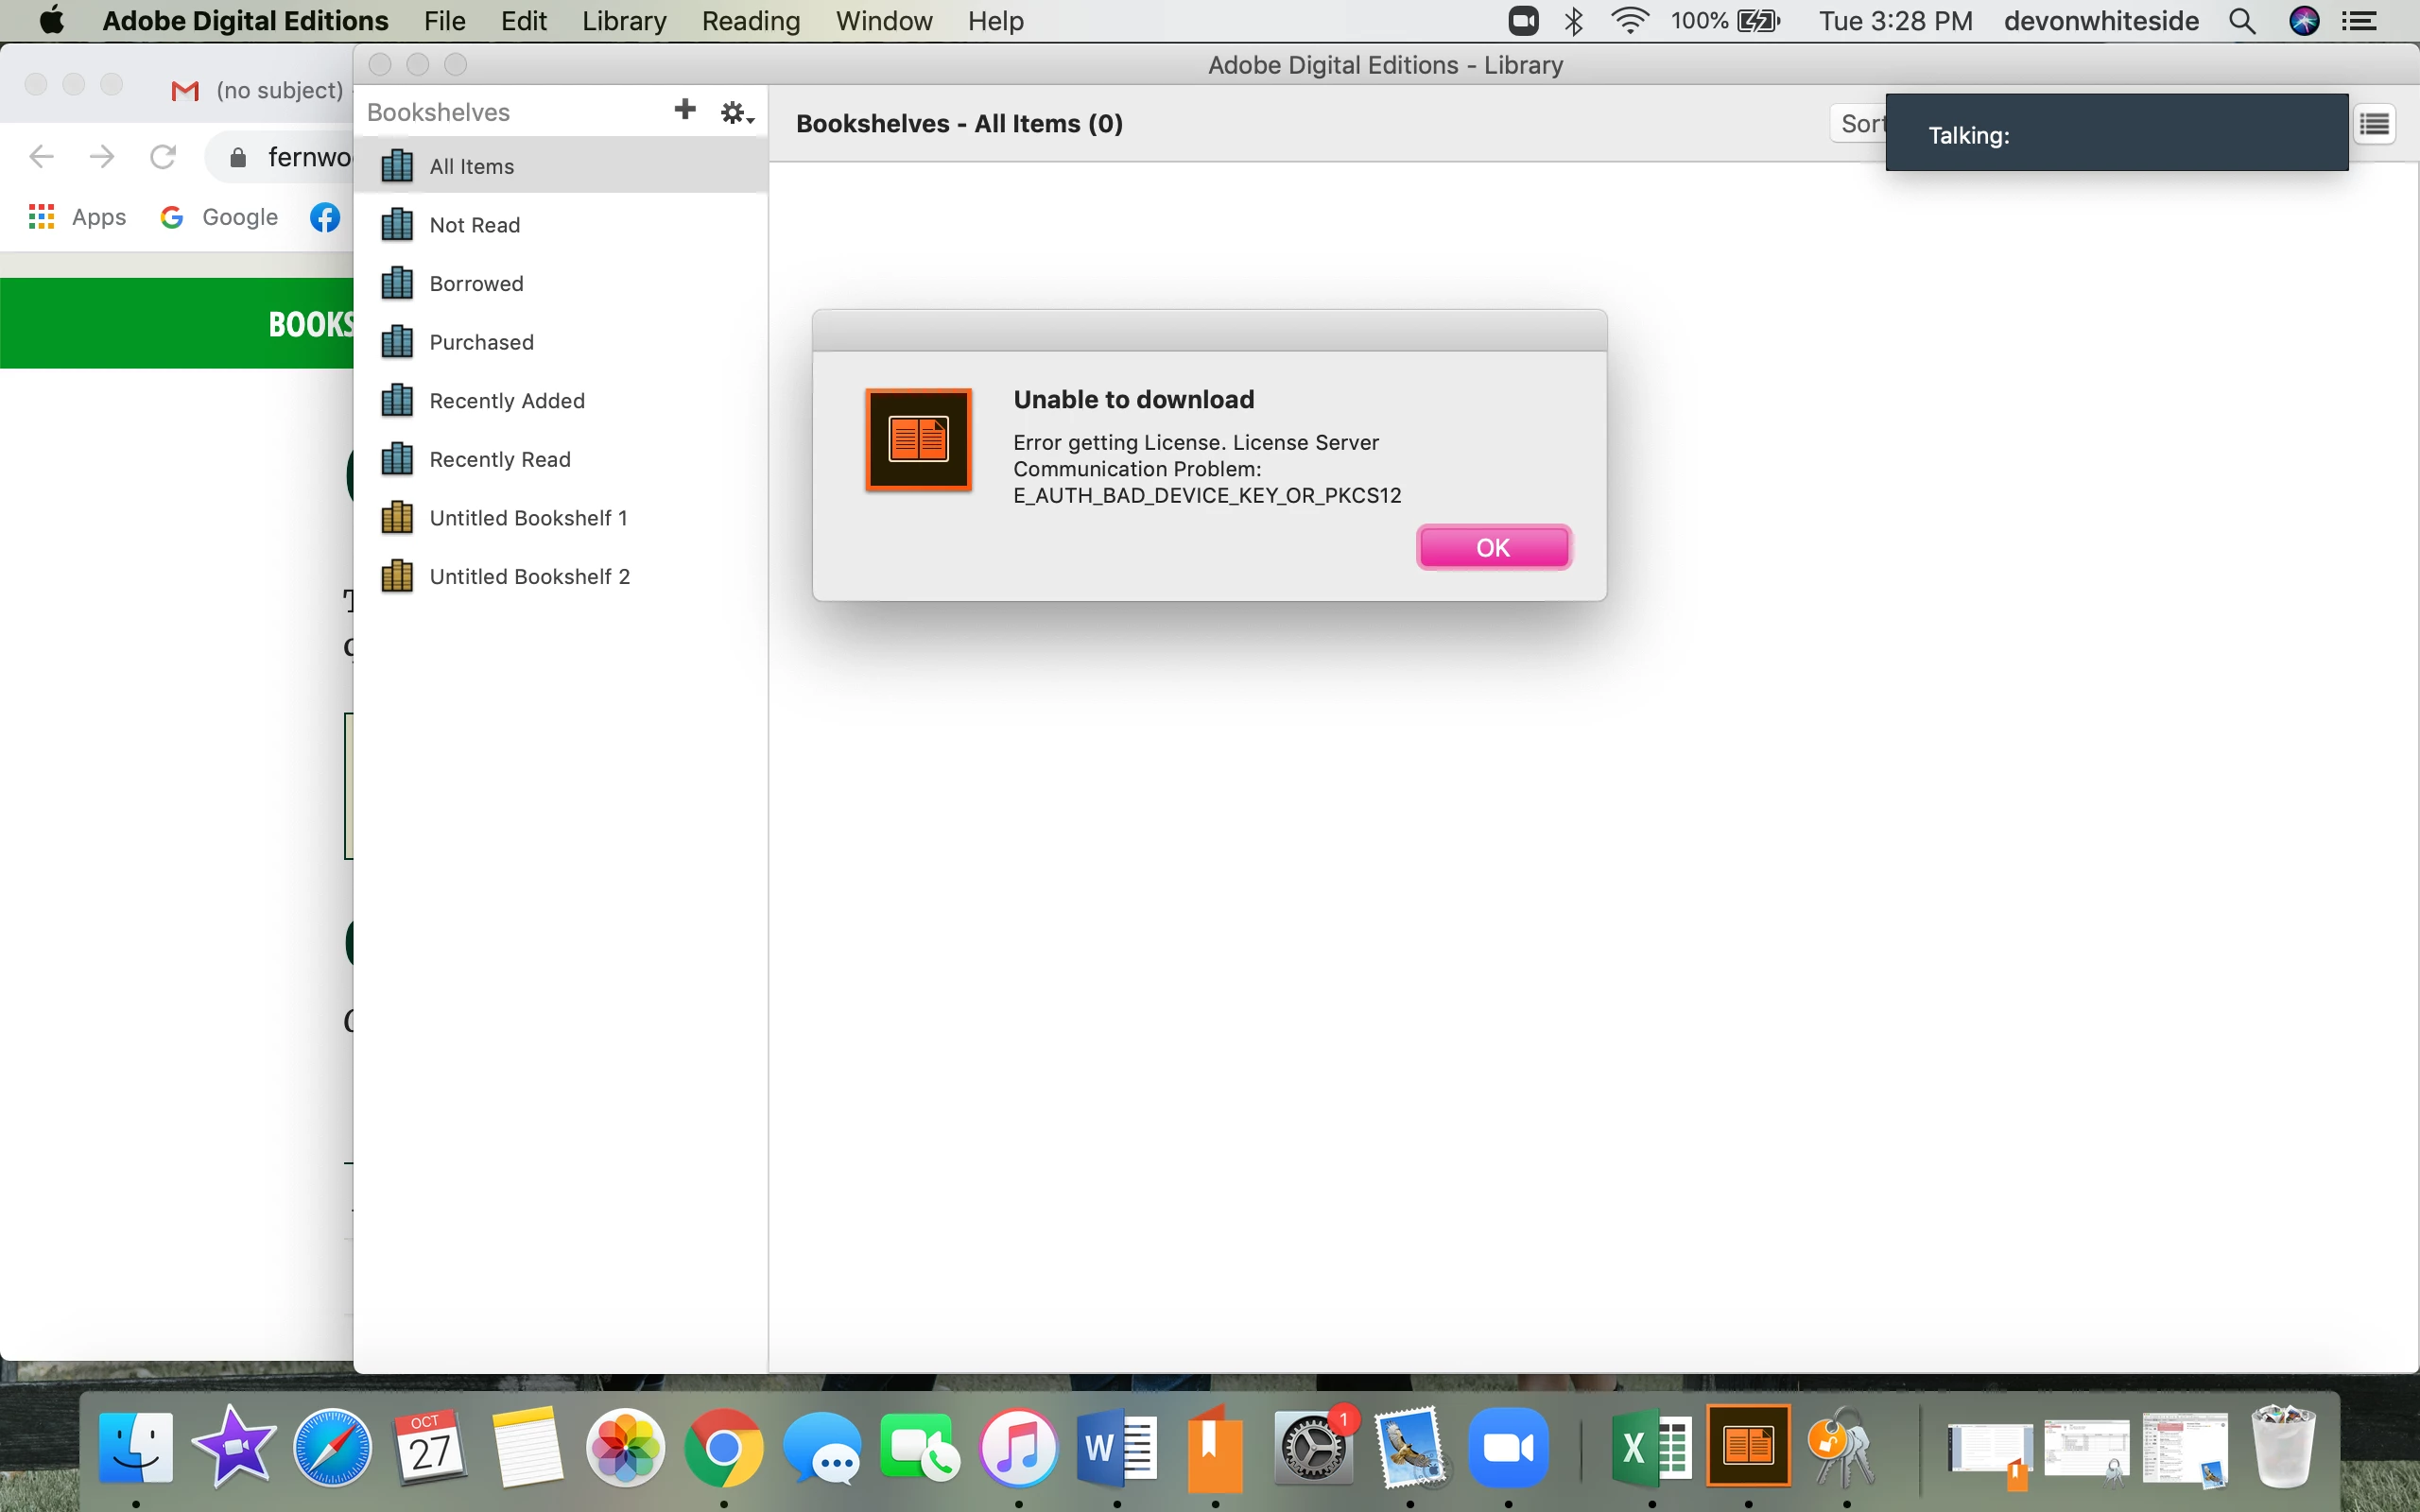The height and width of the screenshot is (1512, 2420).
Task: Open Google Chrome from the dock
Action: click(723, 1446)
